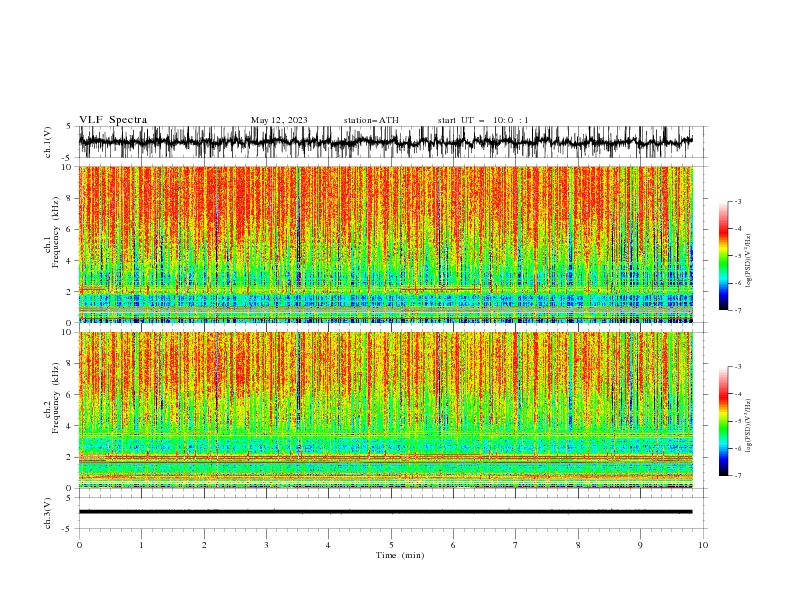Select the date "May 12, 2023"
Image resolution: width=792 pixels, height=612 pixels.
pyautogui.click(x=279, y=120)
